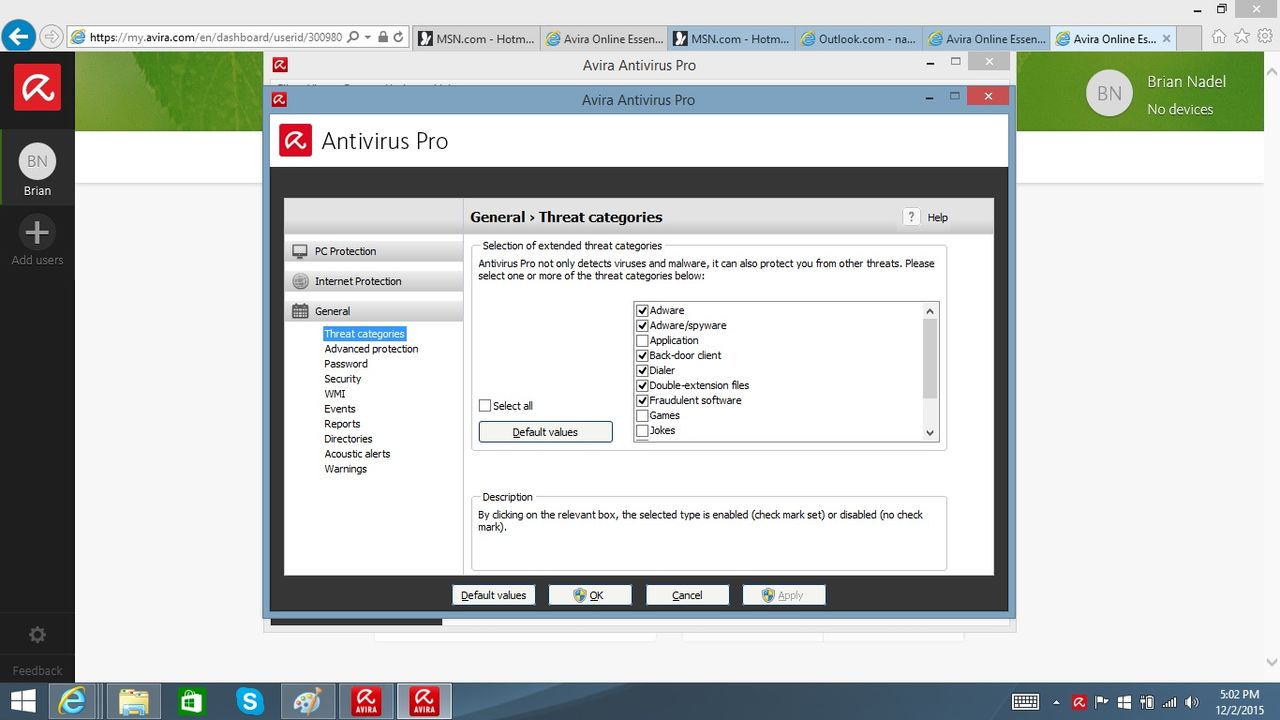Expand the Internet Protection section
The height and width of the screenshot is (720, 1280).
pos(374,281)
